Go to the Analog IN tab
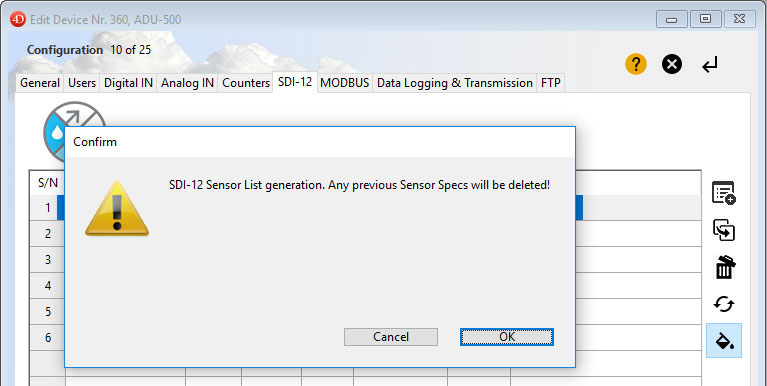Image resolution: width=767 pixels, height=386 pixels. [188, 83]
